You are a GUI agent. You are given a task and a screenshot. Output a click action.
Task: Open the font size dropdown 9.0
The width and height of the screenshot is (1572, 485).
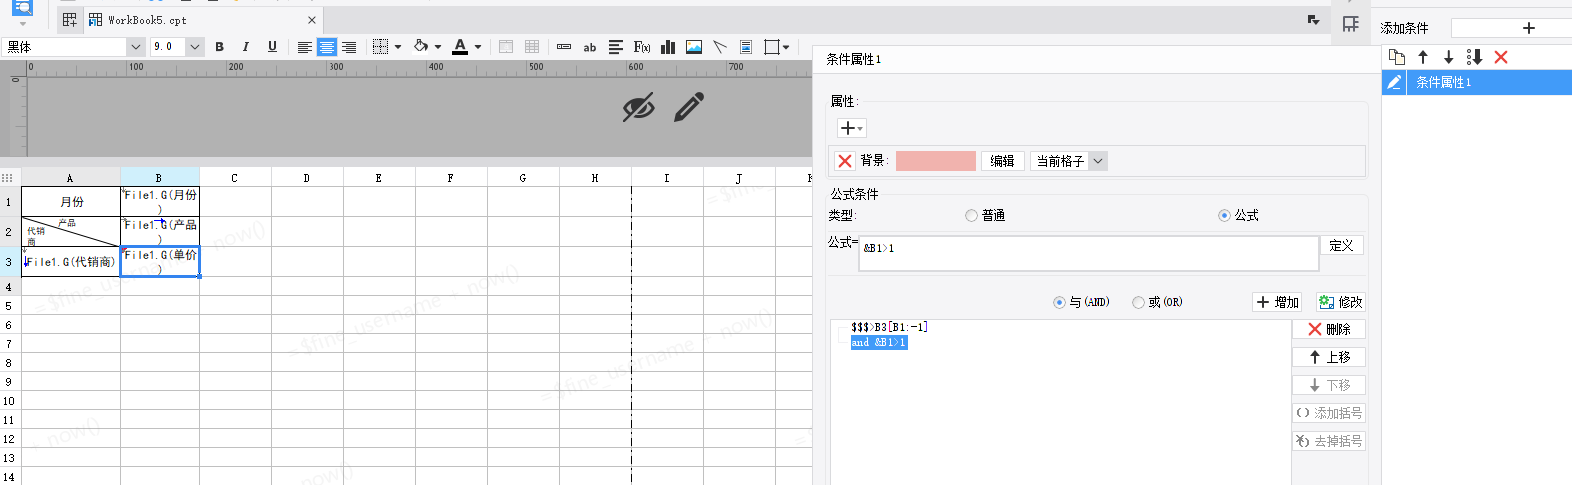[x=195, y=47]
